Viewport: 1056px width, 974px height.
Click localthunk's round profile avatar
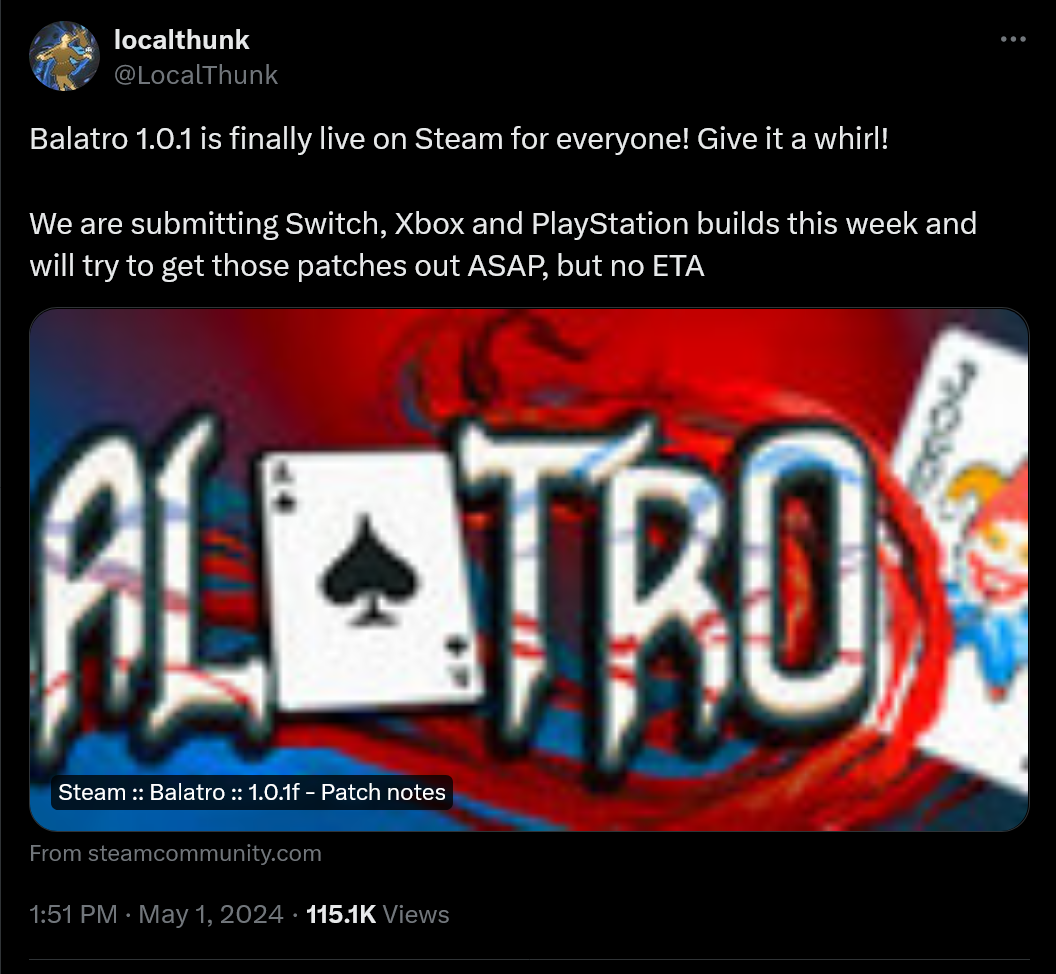pyautogui.click(x=65, y=56)
